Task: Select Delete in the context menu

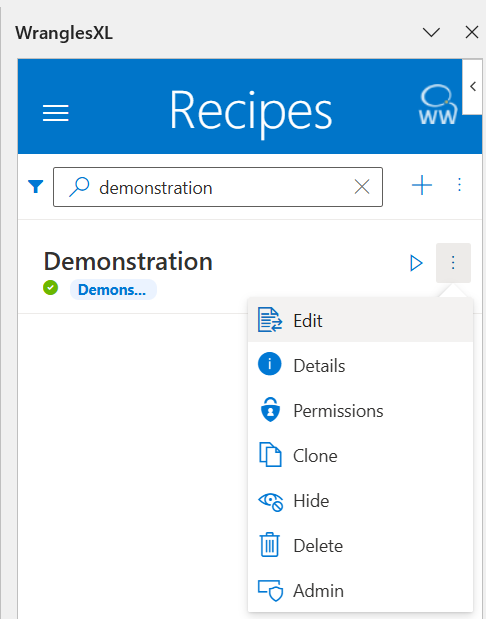Action: 360,546
